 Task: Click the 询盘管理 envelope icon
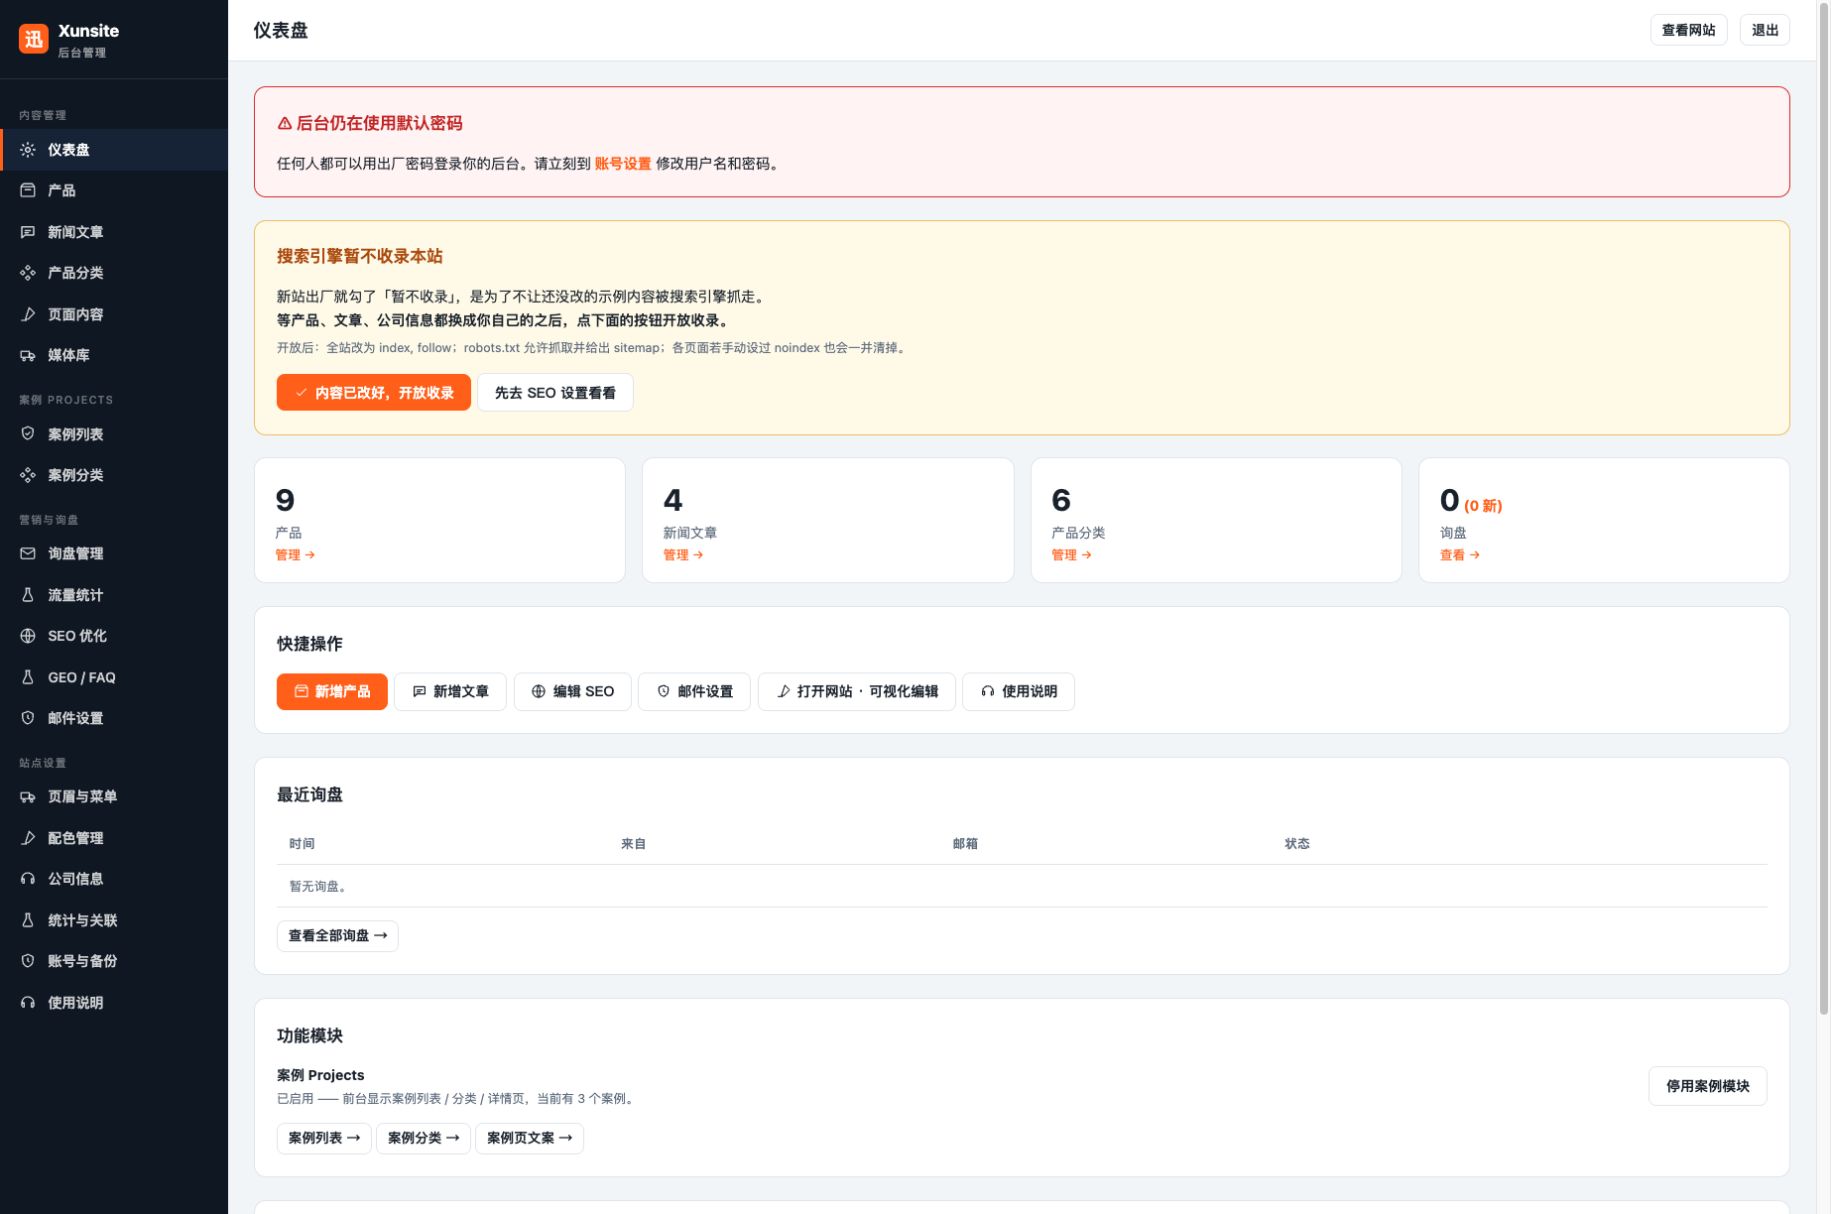click(28, 554)
